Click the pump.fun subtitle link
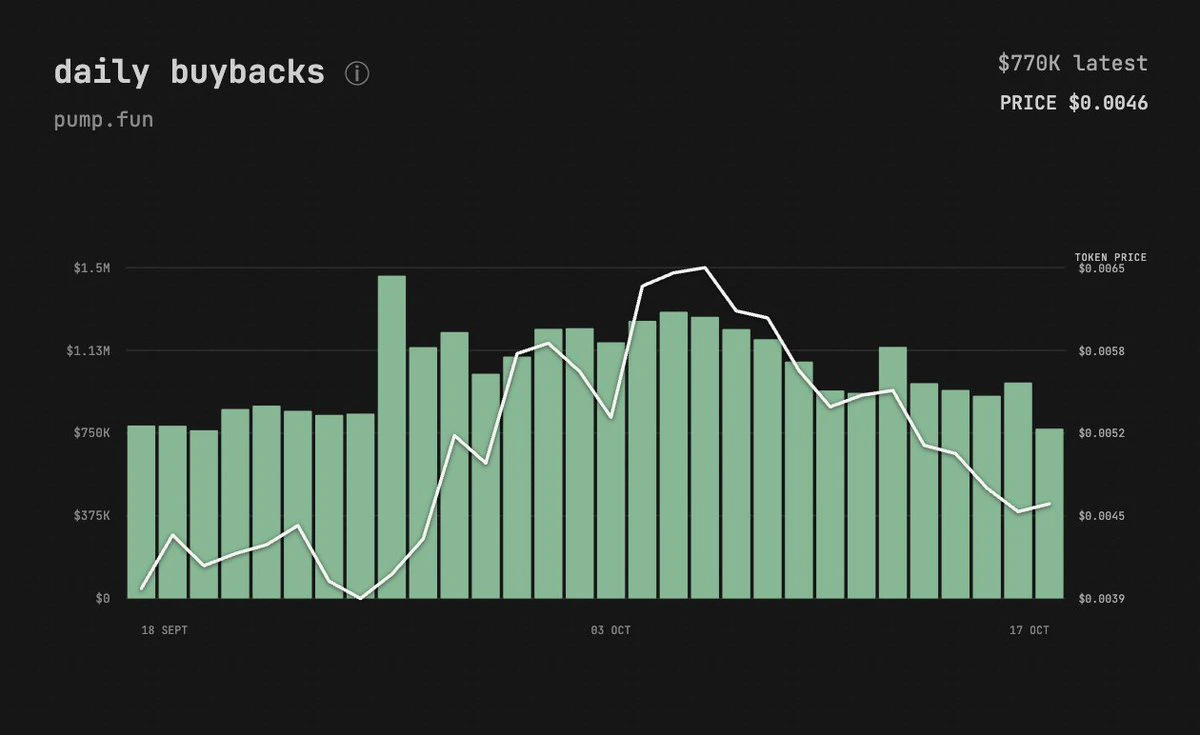 click(x=103, y=120)
